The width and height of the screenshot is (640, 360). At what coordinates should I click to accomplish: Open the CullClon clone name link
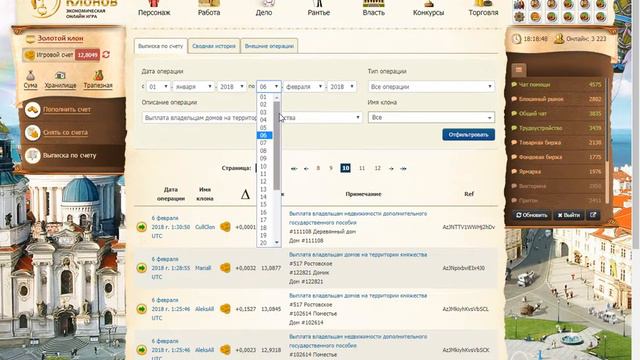[x=205, y=227]
